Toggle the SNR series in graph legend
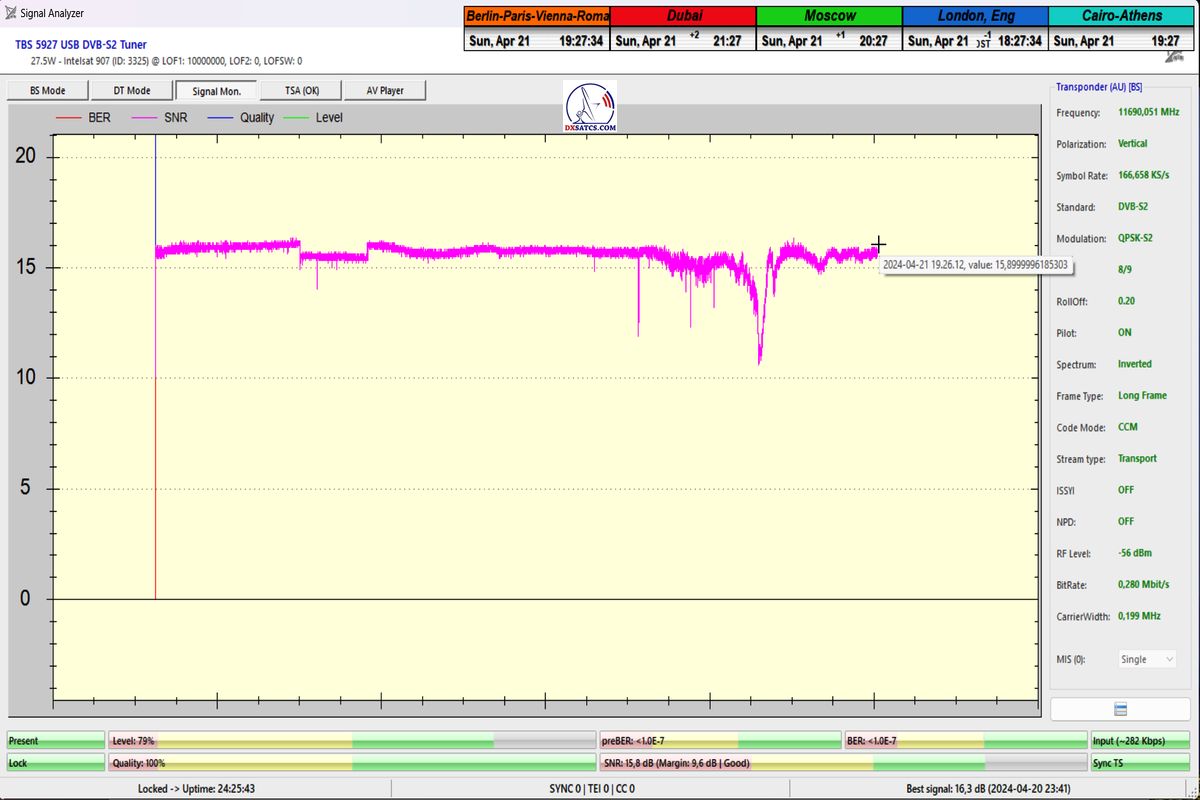This screenshot has height=800, width=1200. (x=161, y=117)
